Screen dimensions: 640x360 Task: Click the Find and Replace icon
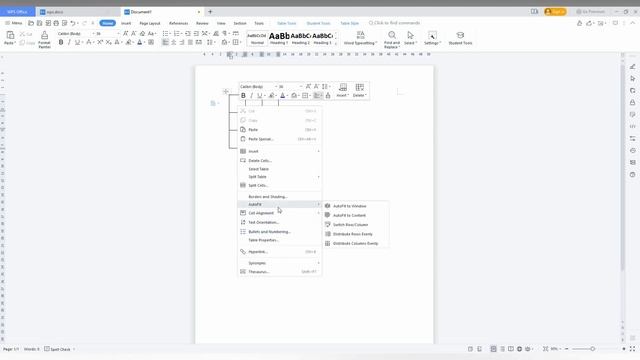pos(392,35)
